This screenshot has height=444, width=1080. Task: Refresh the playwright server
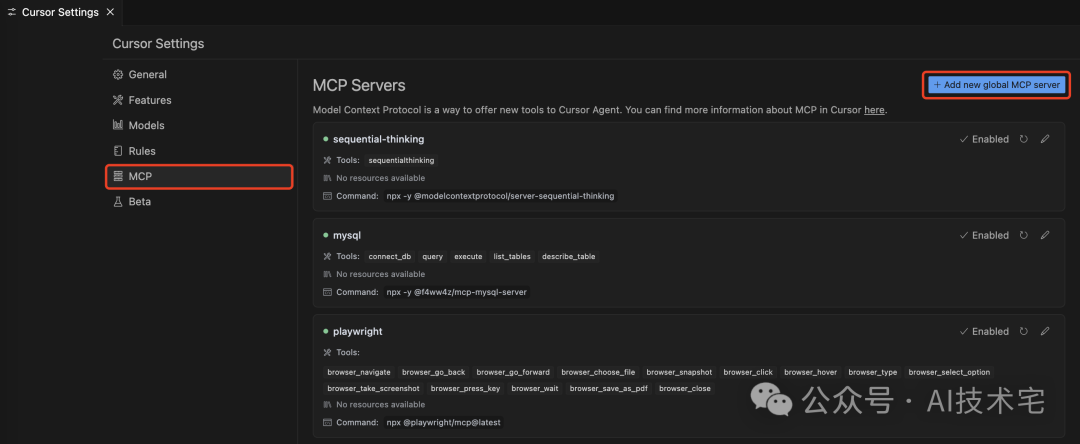point(1024,331)
